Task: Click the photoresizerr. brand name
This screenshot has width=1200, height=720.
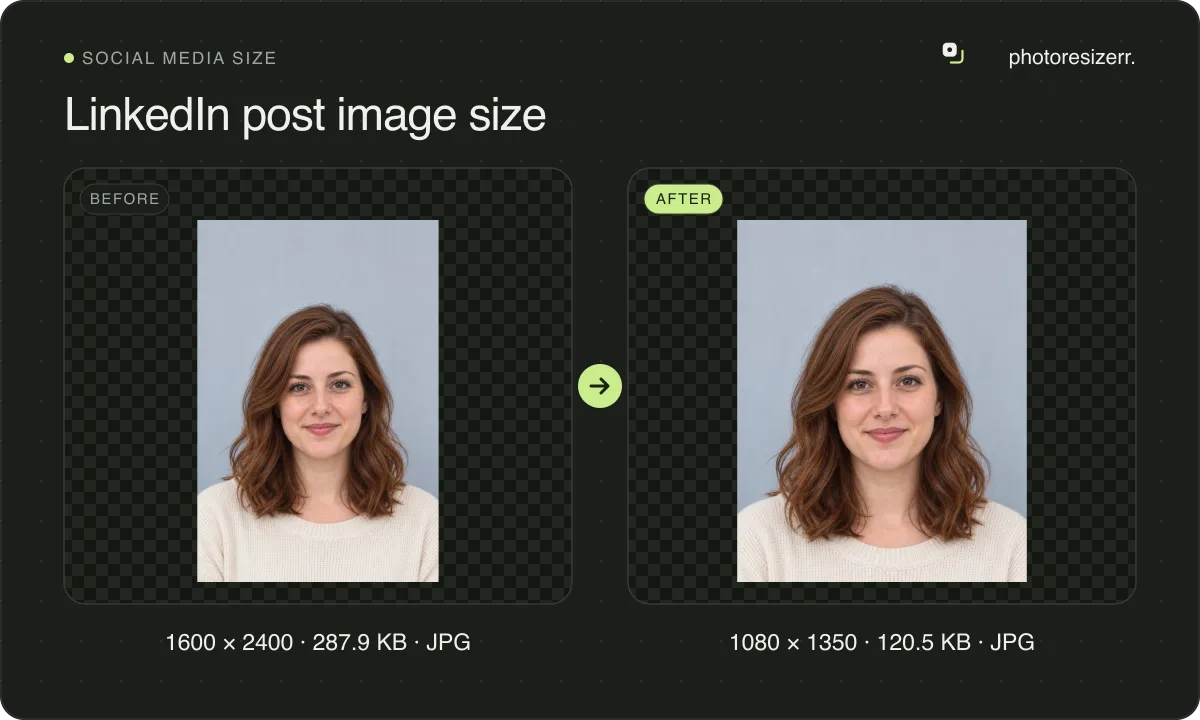Action: pyautogui.click(x=1072, y=58)
